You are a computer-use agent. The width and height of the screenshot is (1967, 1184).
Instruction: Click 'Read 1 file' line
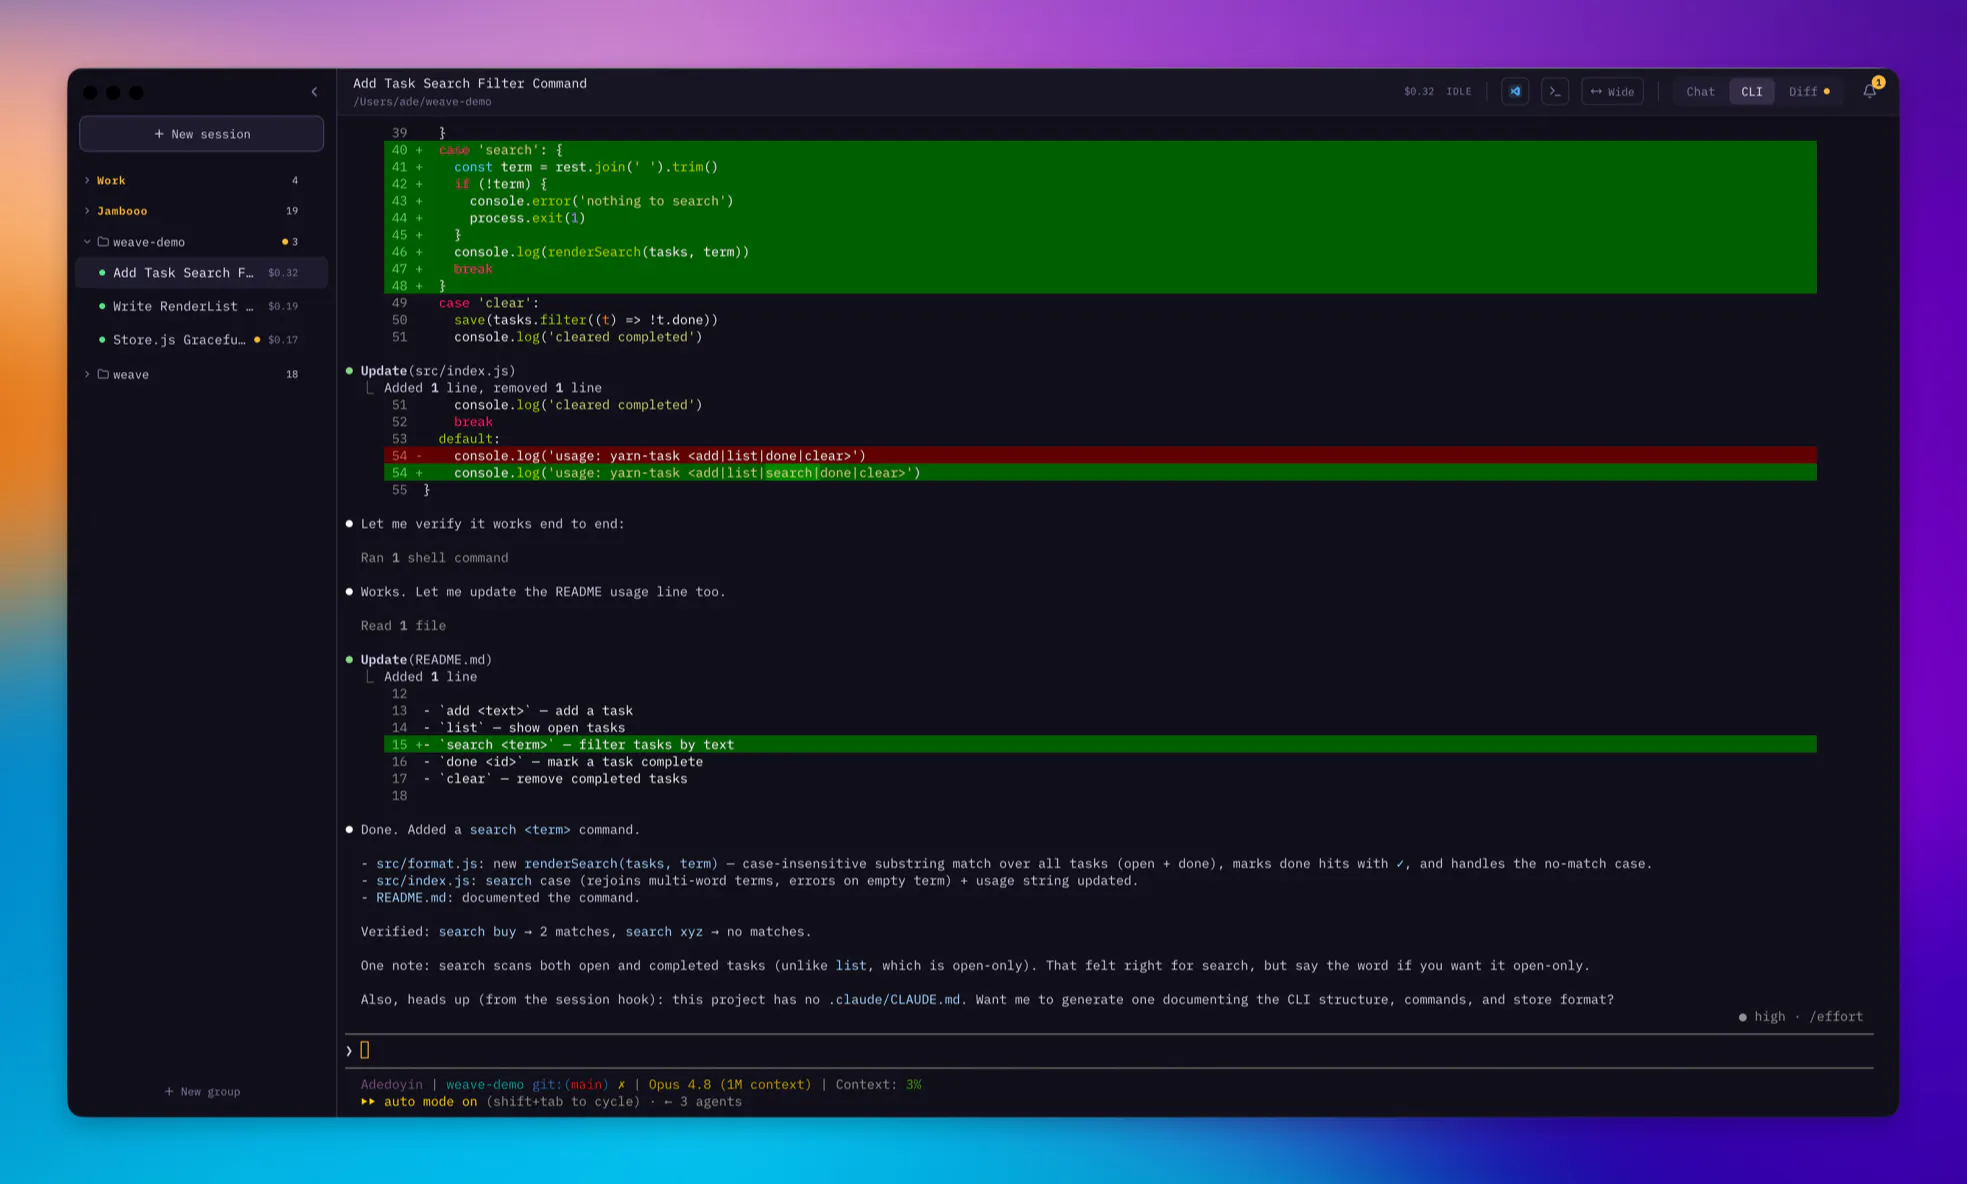[403, 626]
